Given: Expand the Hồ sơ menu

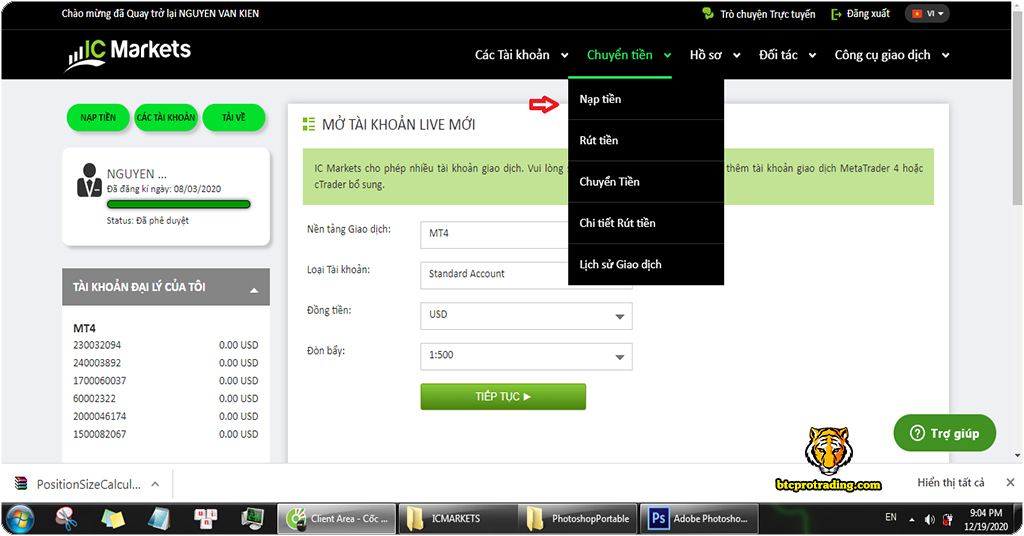Looking at the screenshot, I should [x=714, y=55].
